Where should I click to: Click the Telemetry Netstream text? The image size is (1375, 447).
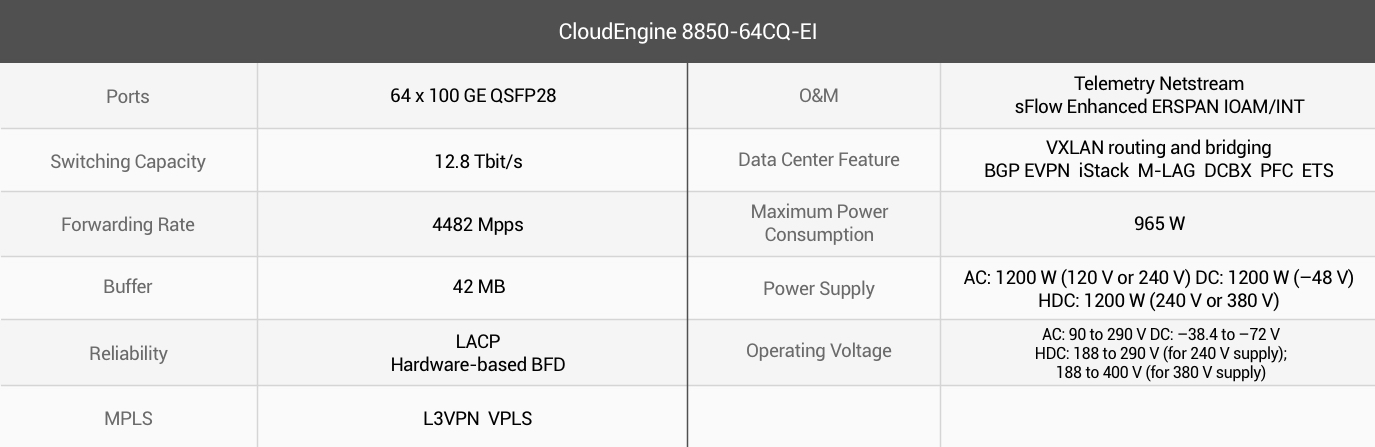pyautogui.click(x=1159, y=83)
